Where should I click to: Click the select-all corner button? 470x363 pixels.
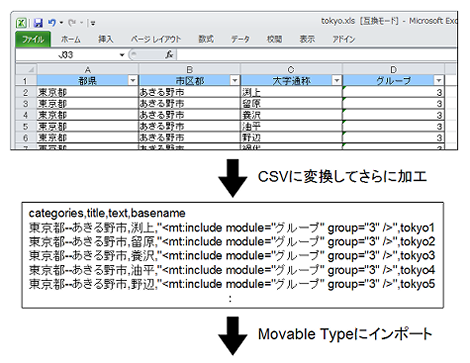[x=26, y=69]
